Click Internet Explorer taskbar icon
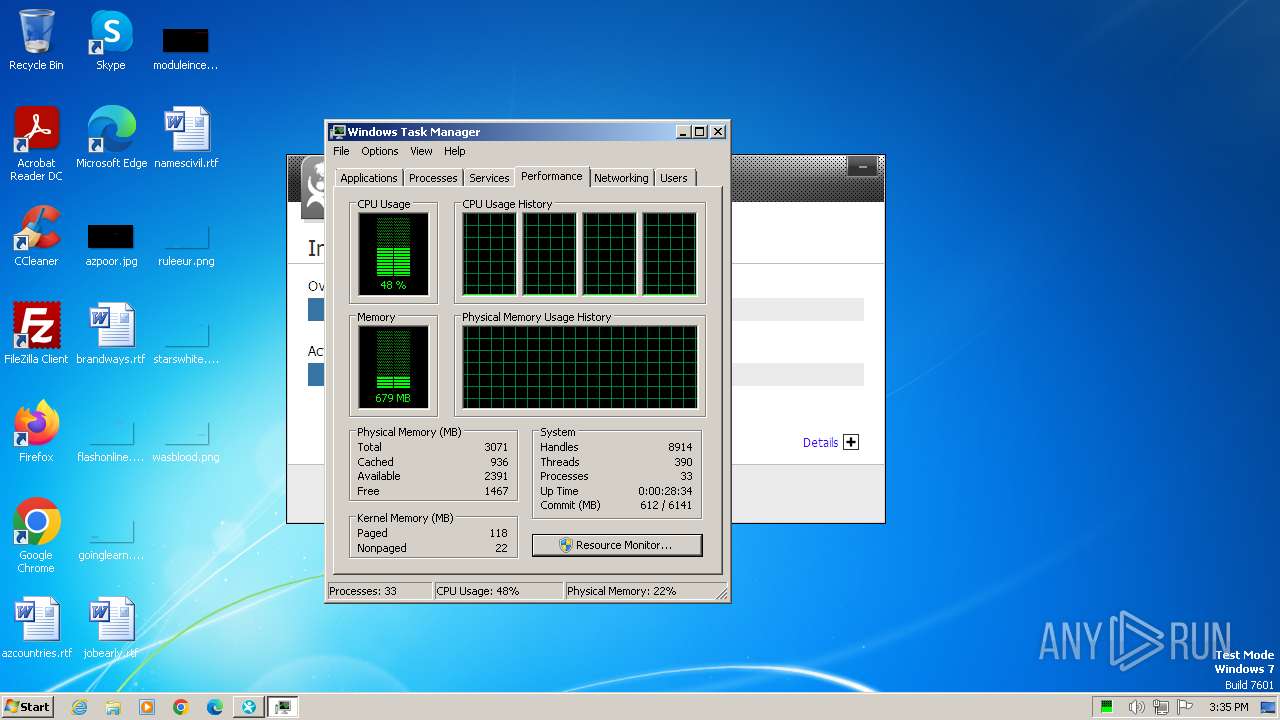The width and height of the screenshot is (1280, 720). 80,707
